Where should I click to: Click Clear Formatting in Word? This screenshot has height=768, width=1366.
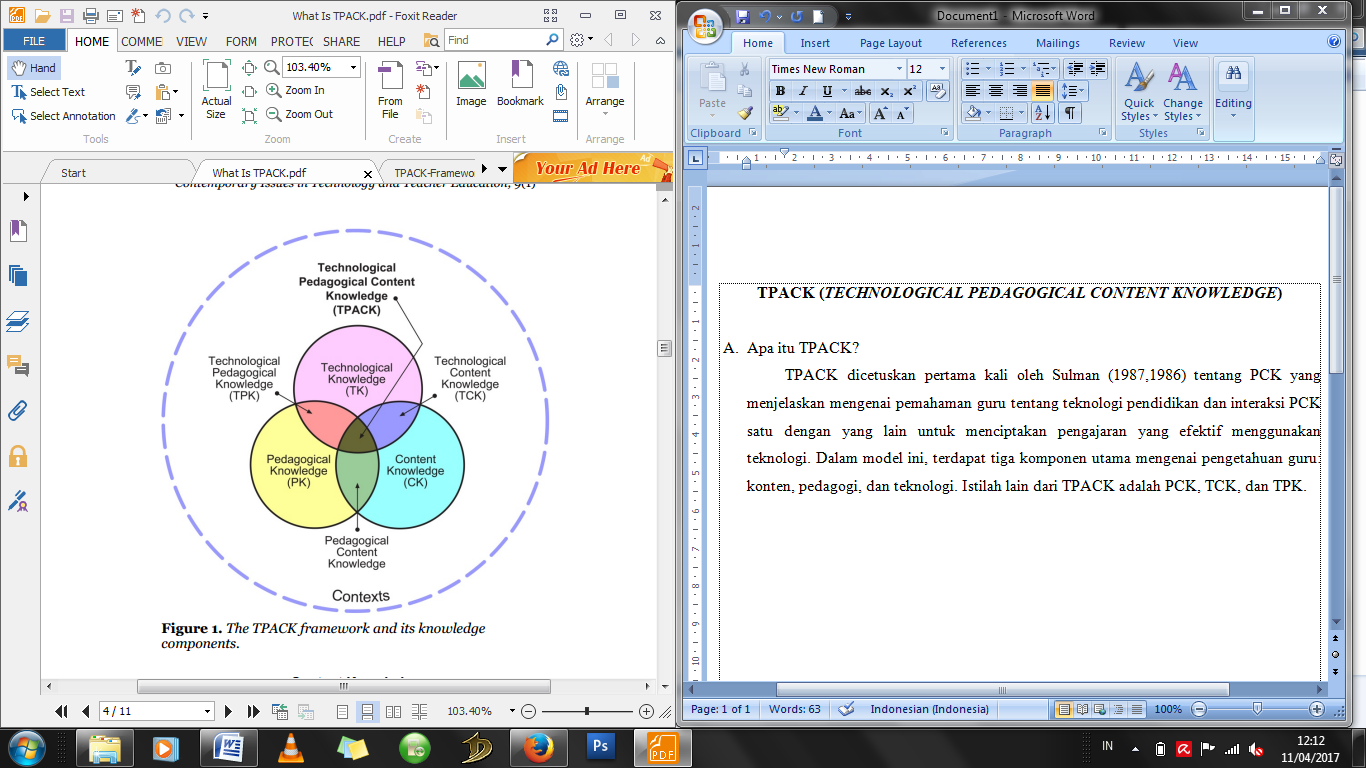pyautogui.click(x=938, y=91)
